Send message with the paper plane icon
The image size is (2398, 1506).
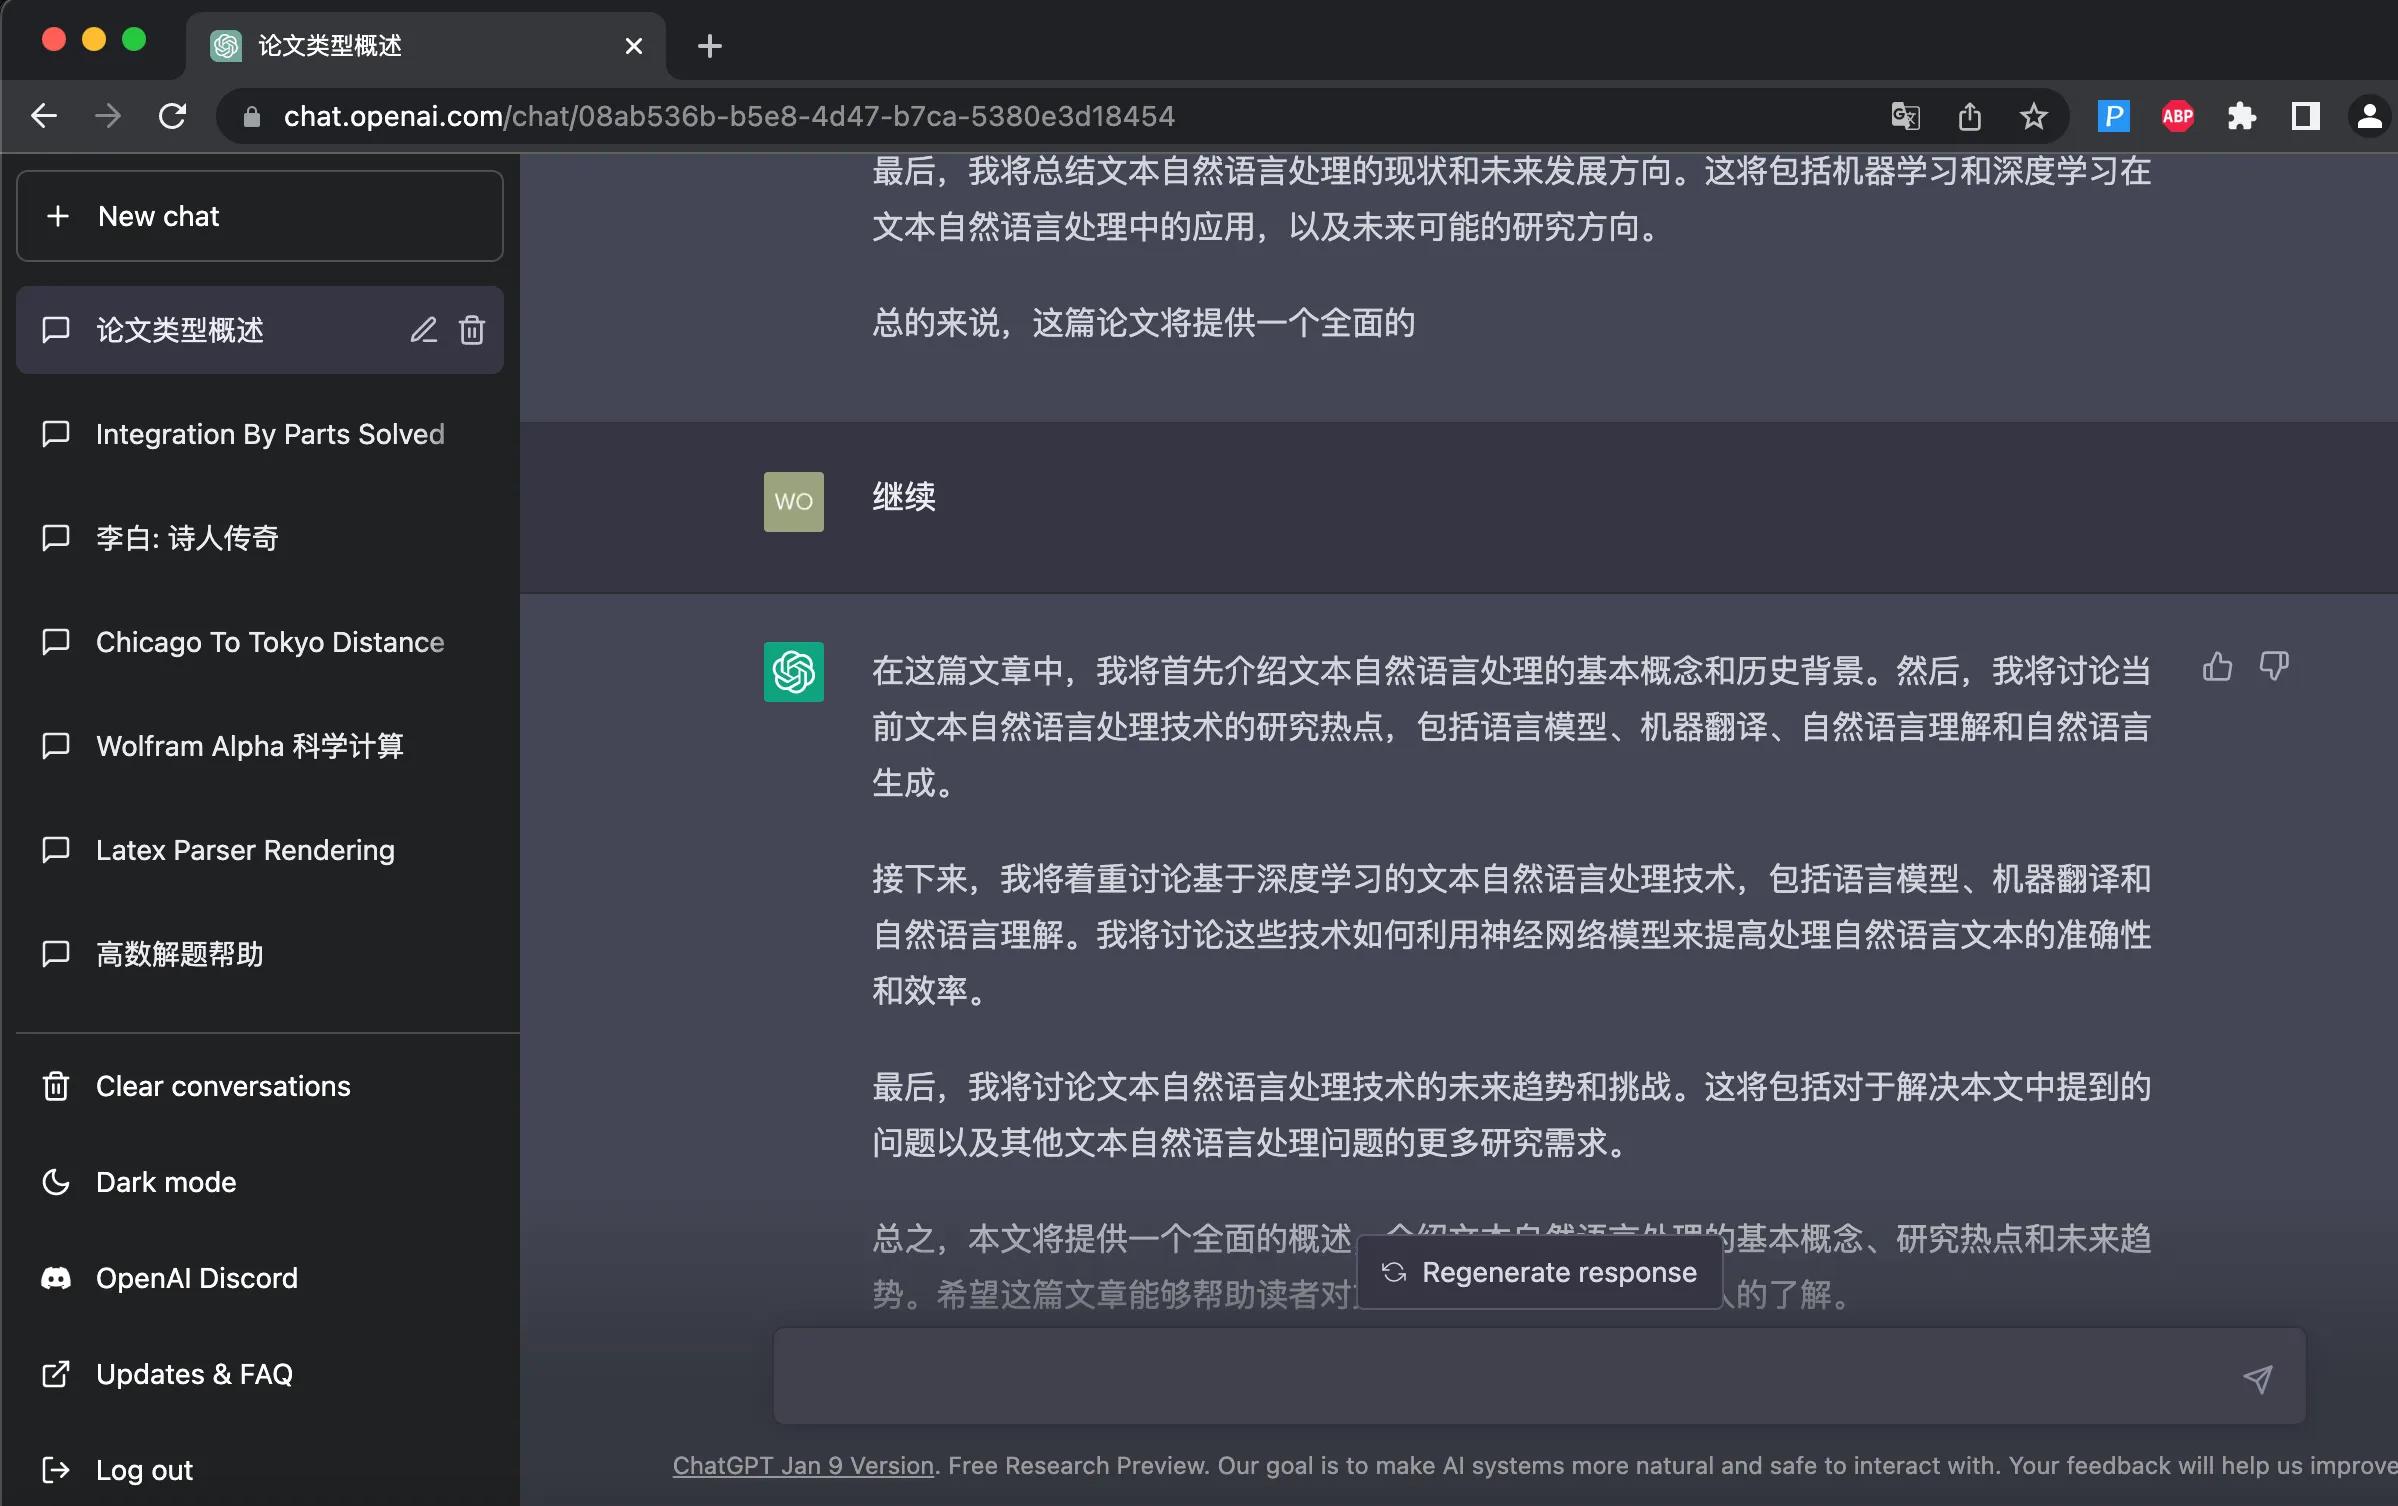point(2257,1377)
